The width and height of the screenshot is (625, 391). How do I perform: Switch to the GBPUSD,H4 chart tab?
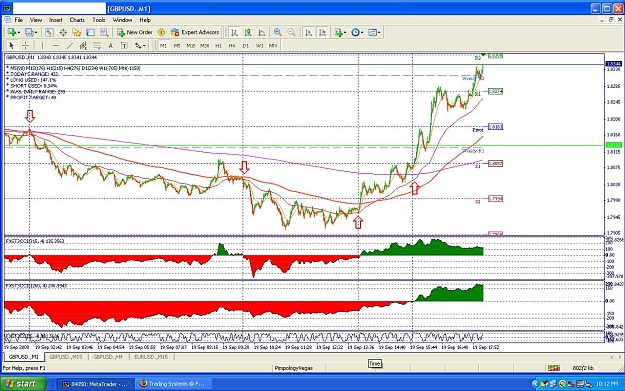click(x=108, y=357)
